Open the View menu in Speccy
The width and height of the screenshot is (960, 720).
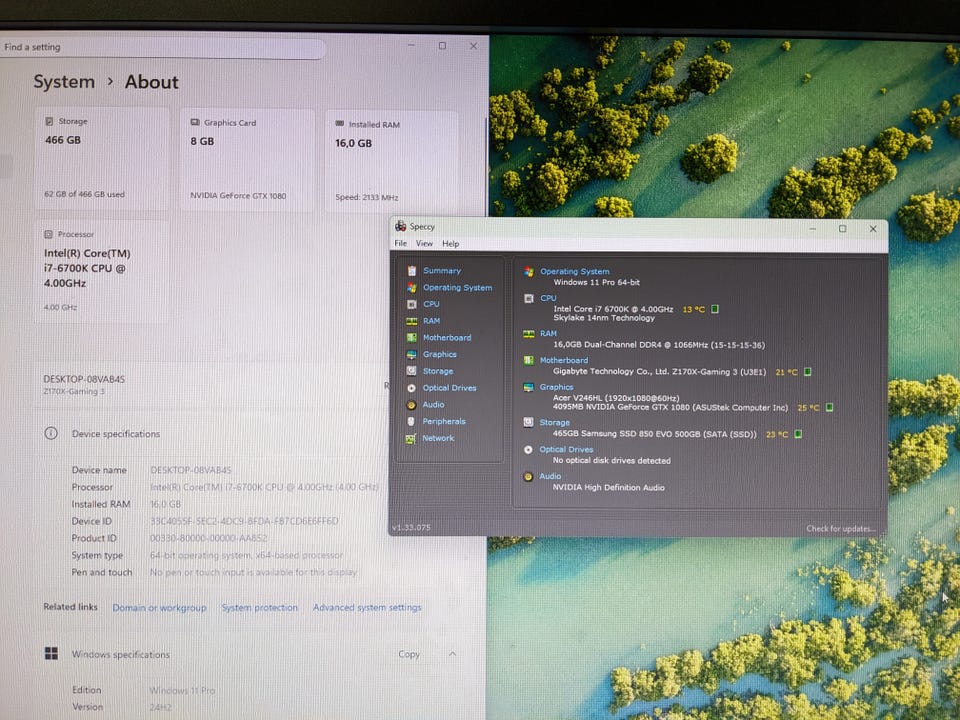click(x=424, y=243)
